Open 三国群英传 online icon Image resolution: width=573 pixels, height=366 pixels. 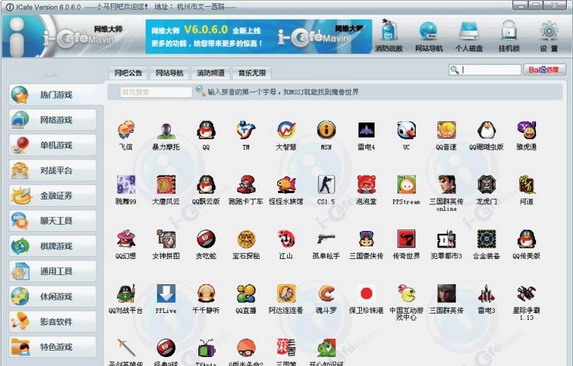[446, 184]
